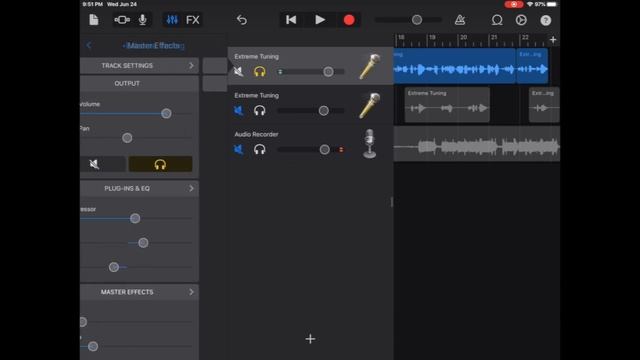Adjust second Extreme Tuning track volume knob
The width and height of the screenshot is (640, 360).
click(324, 111)
